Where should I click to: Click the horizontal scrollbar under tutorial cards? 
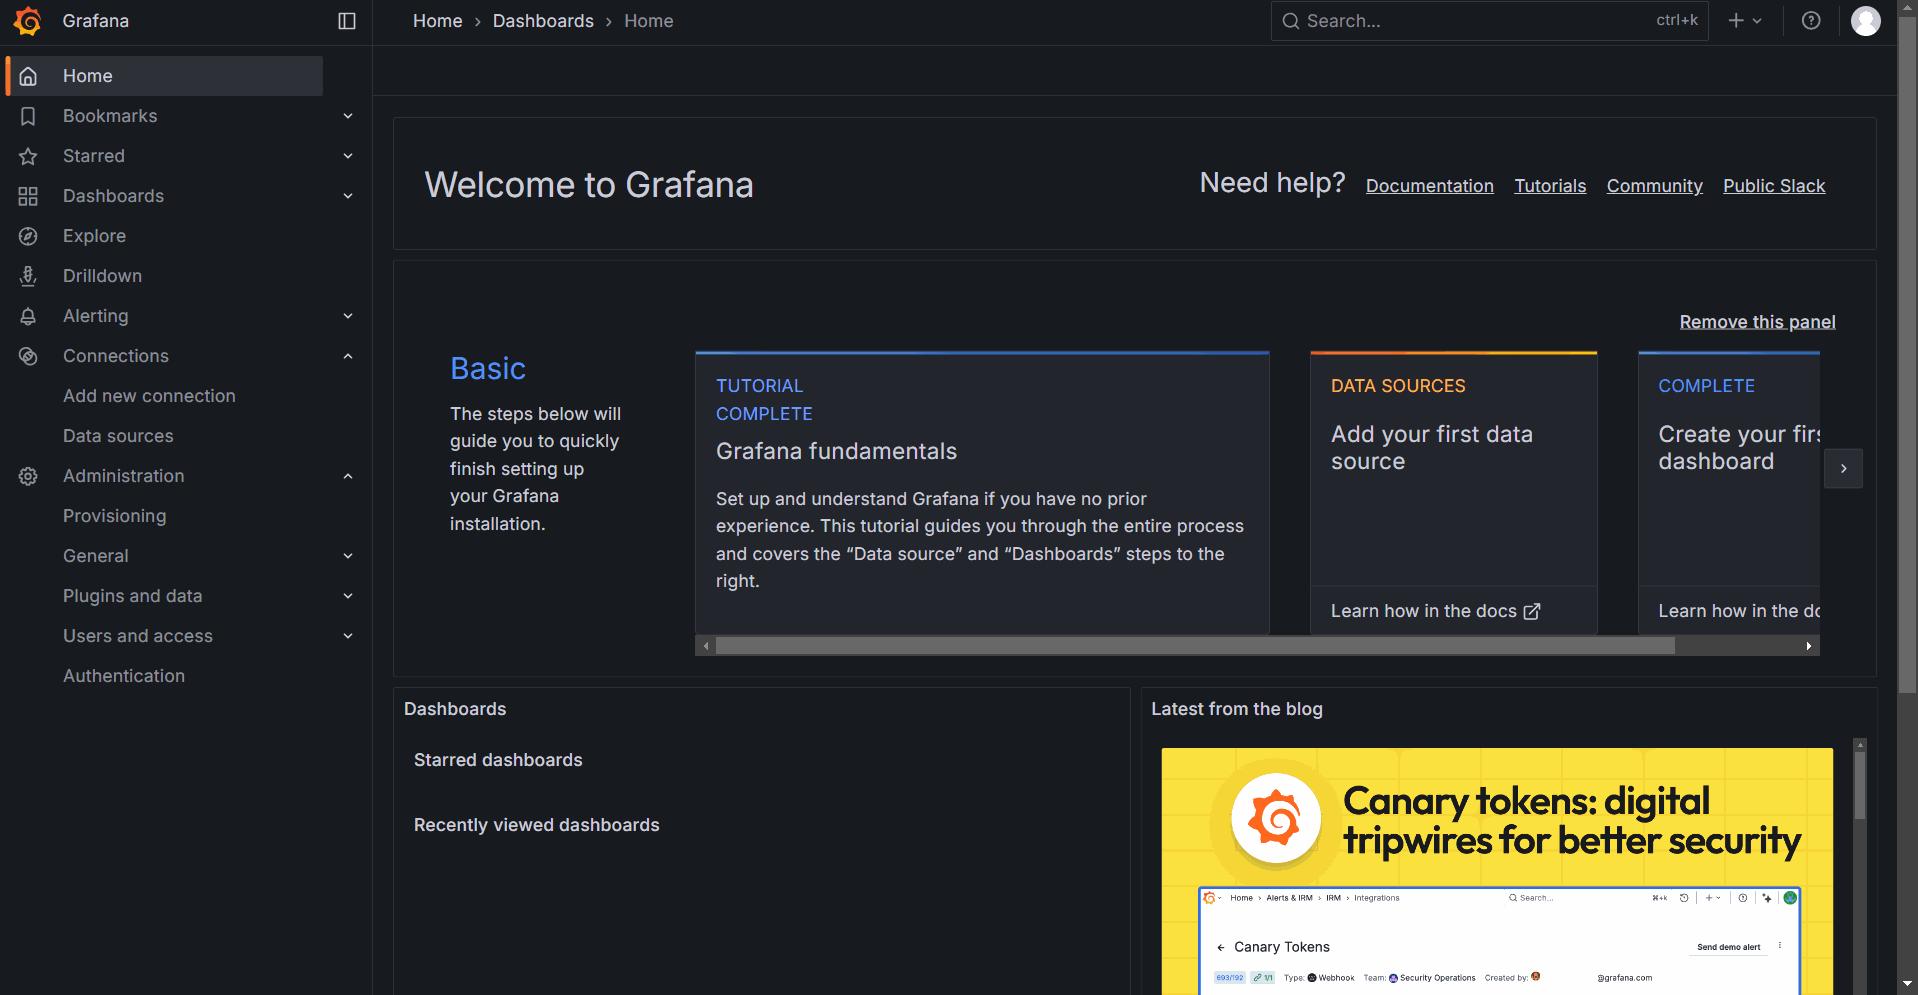[x=1194, y=646]
